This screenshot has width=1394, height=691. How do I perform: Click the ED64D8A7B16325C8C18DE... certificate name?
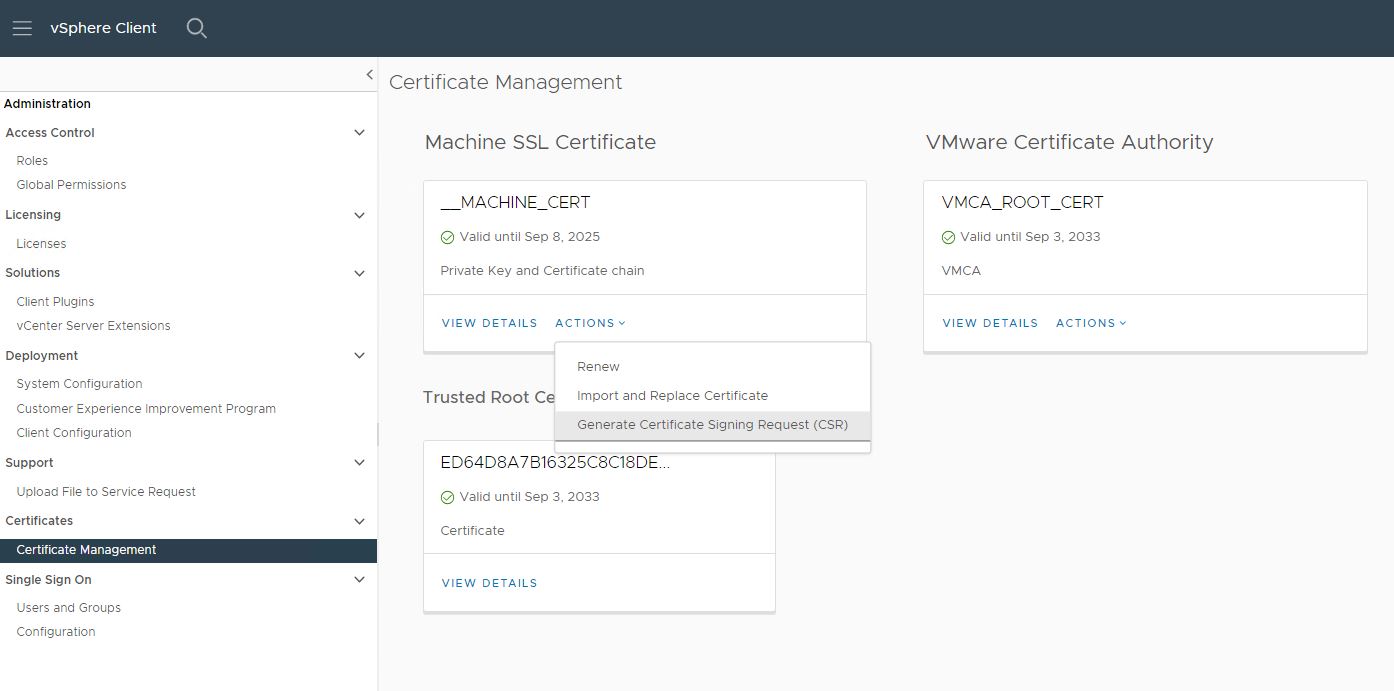pos(555,462)
